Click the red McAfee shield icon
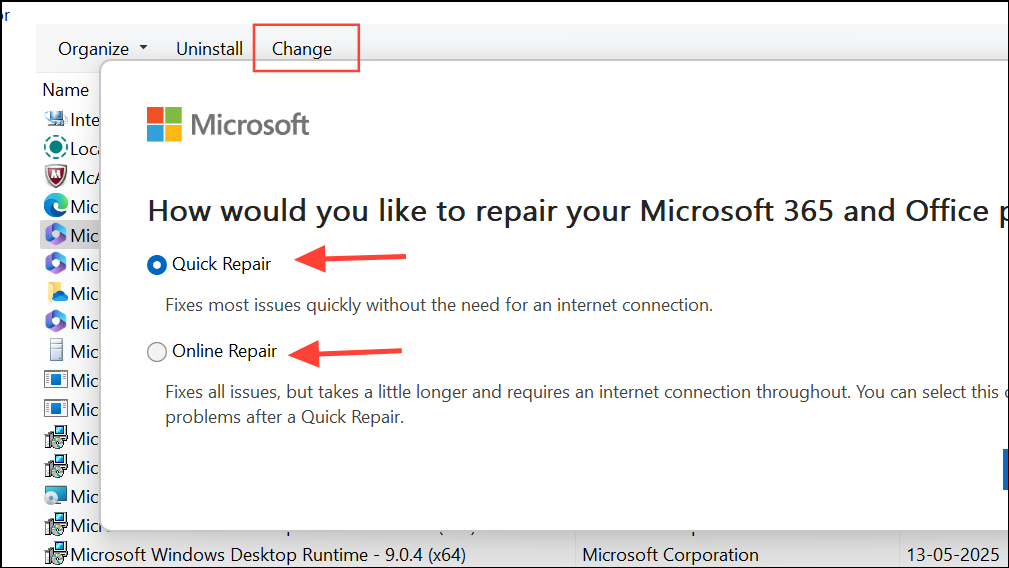The height and width of the screenshot is (568, 1009). pyautogui.click(x=55, y=177)
